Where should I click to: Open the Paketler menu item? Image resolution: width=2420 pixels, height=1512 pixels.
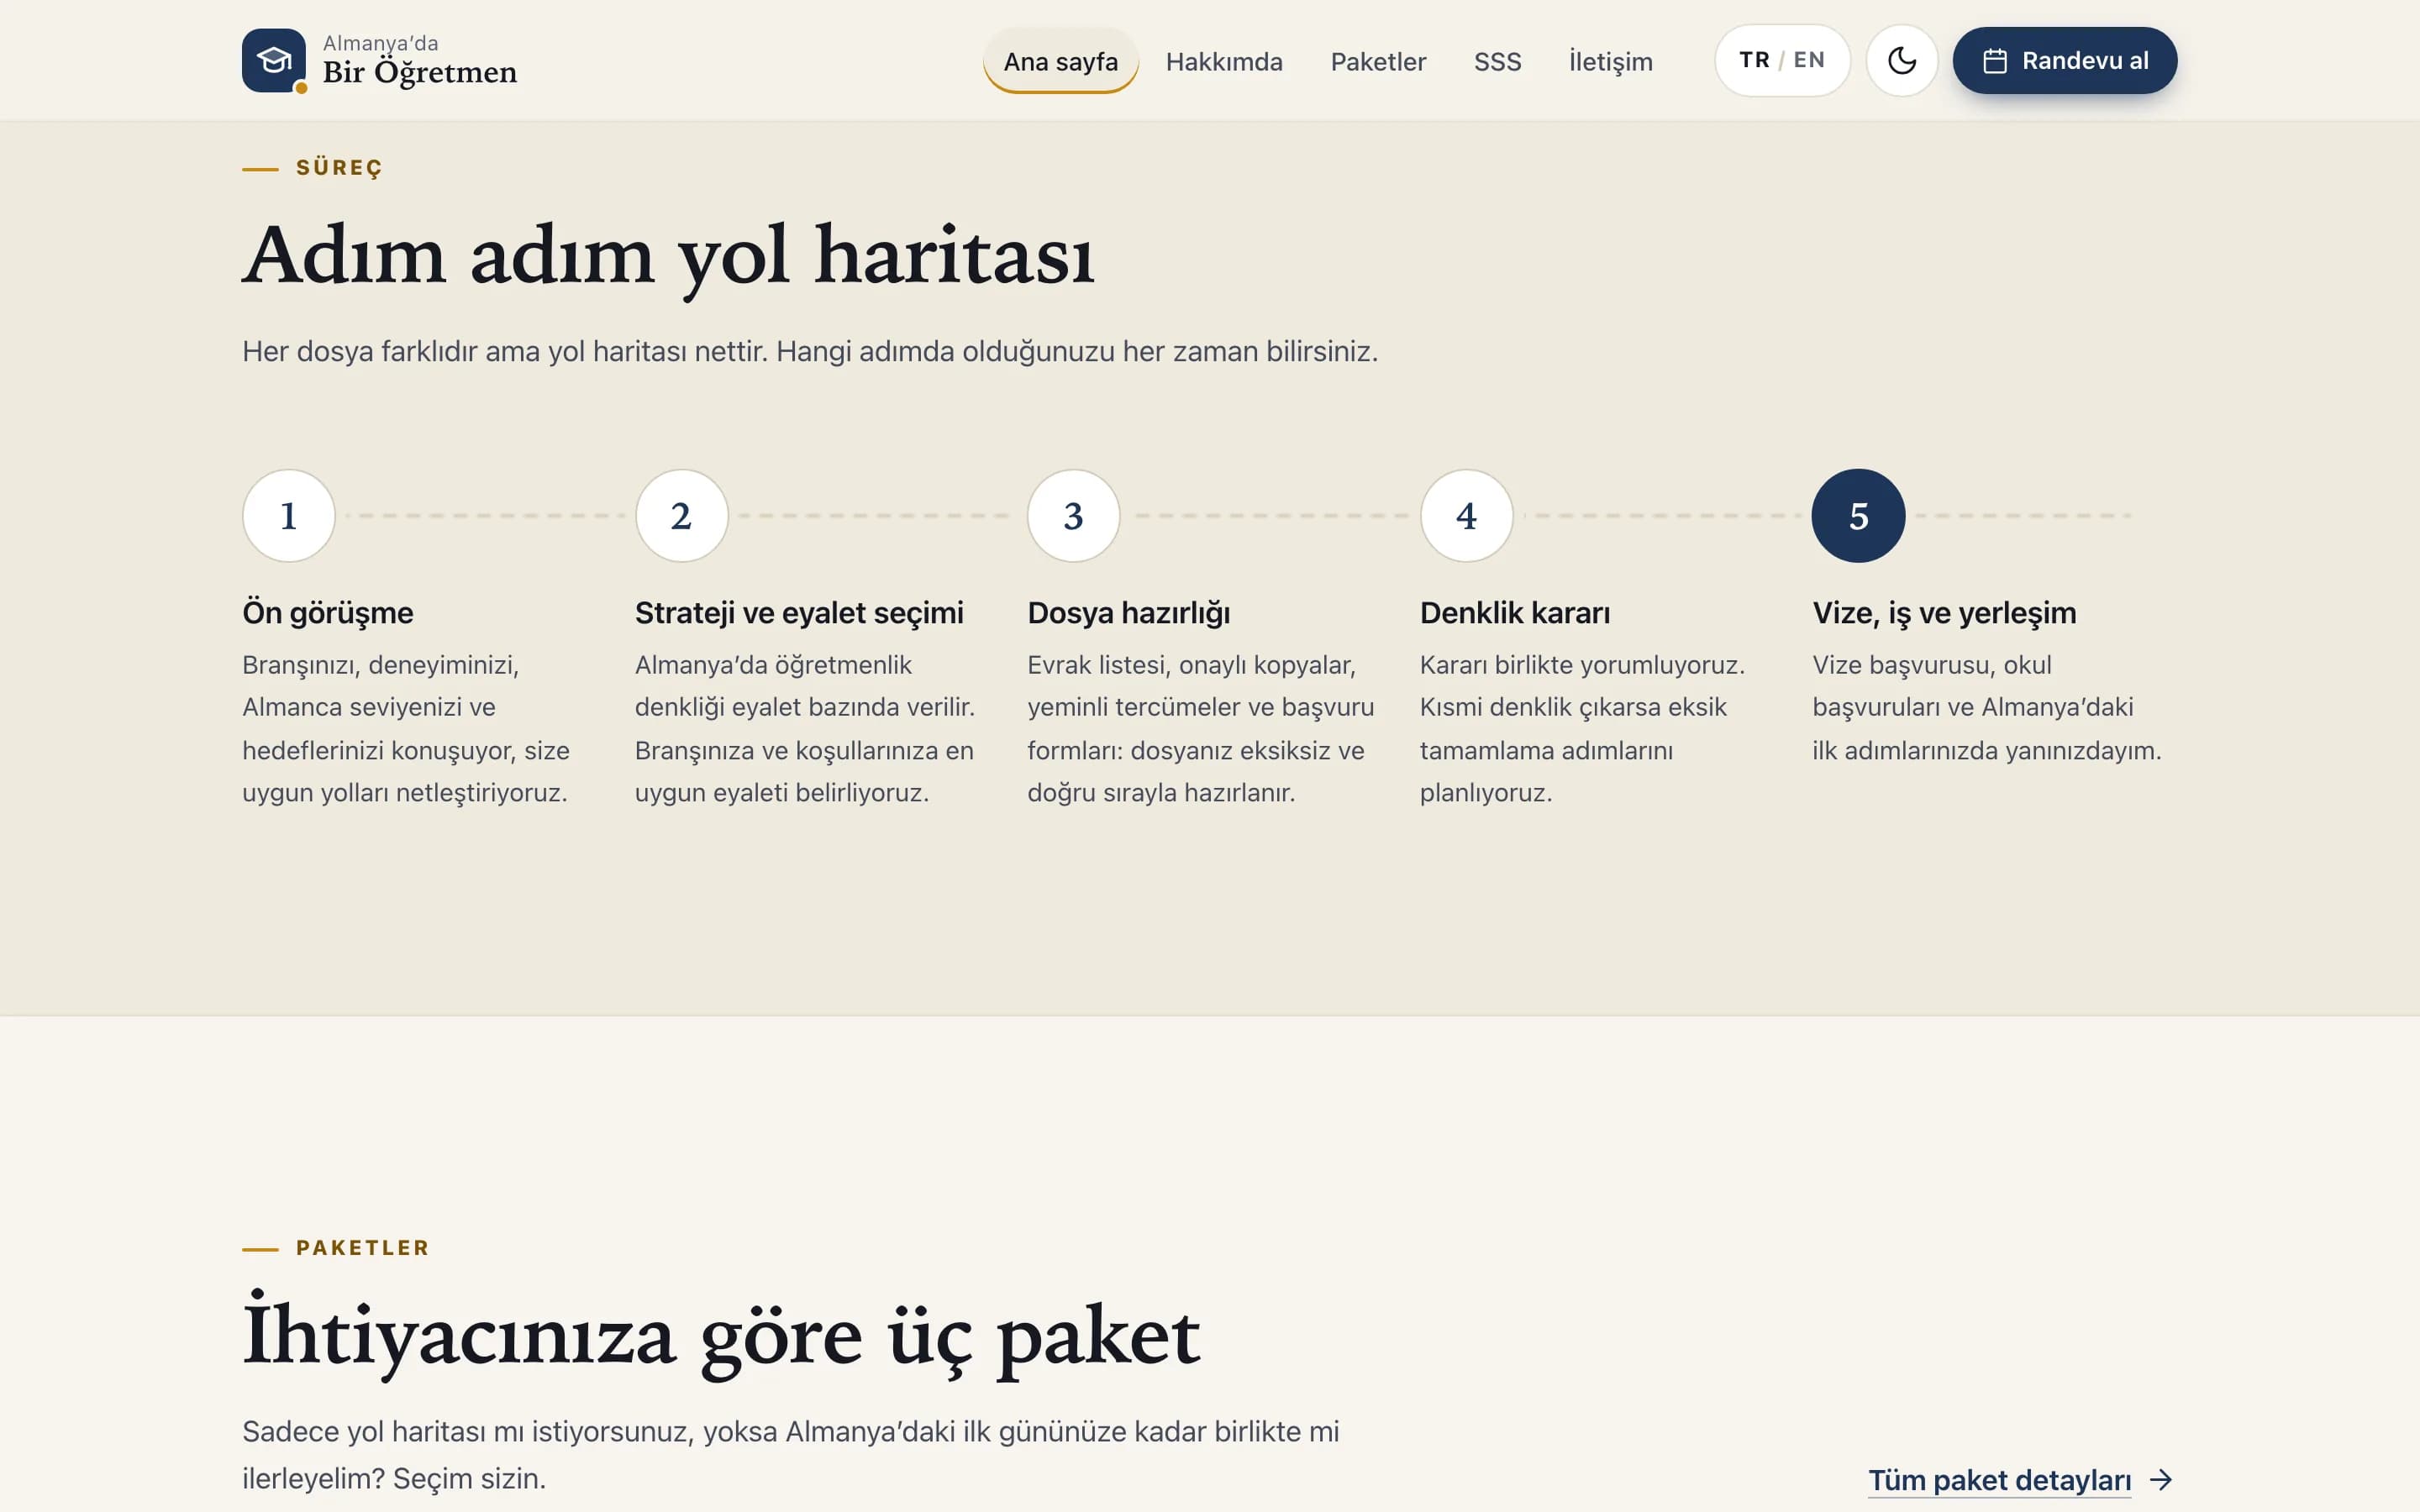pos(1377,61)
